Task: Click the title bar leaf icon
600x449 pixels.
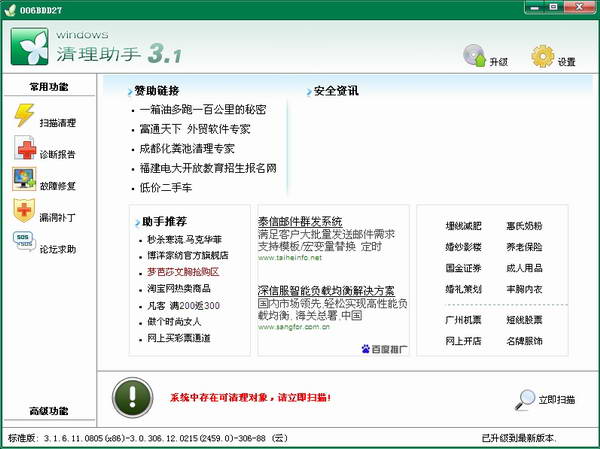Action: coord(10,10)
